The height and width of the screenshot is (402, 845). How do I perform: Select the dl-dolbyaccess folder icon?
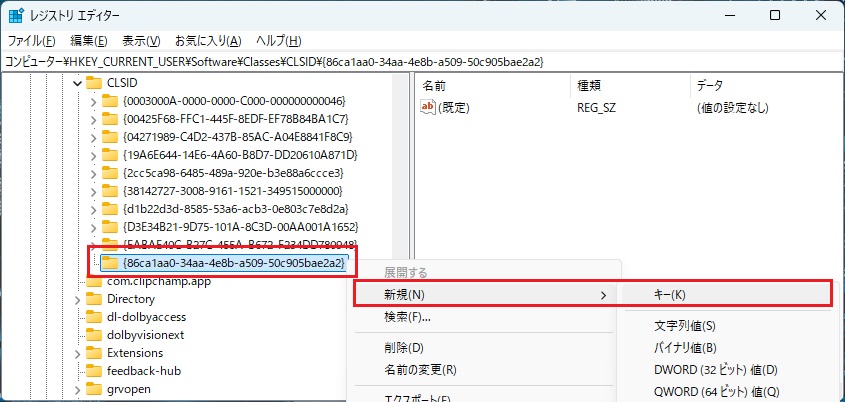(94, 317)
